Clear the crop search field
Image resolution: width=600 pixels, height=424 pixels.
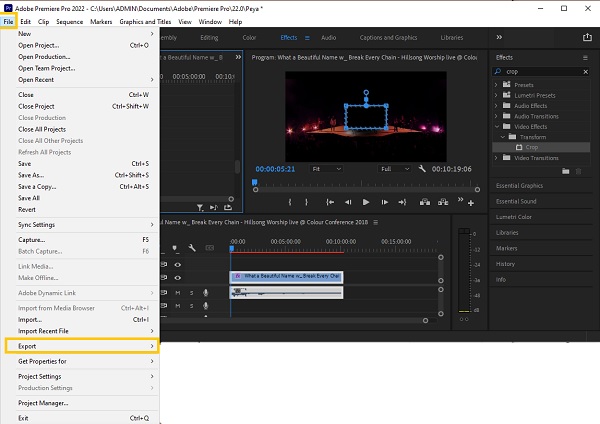click(x=585, y=72)
